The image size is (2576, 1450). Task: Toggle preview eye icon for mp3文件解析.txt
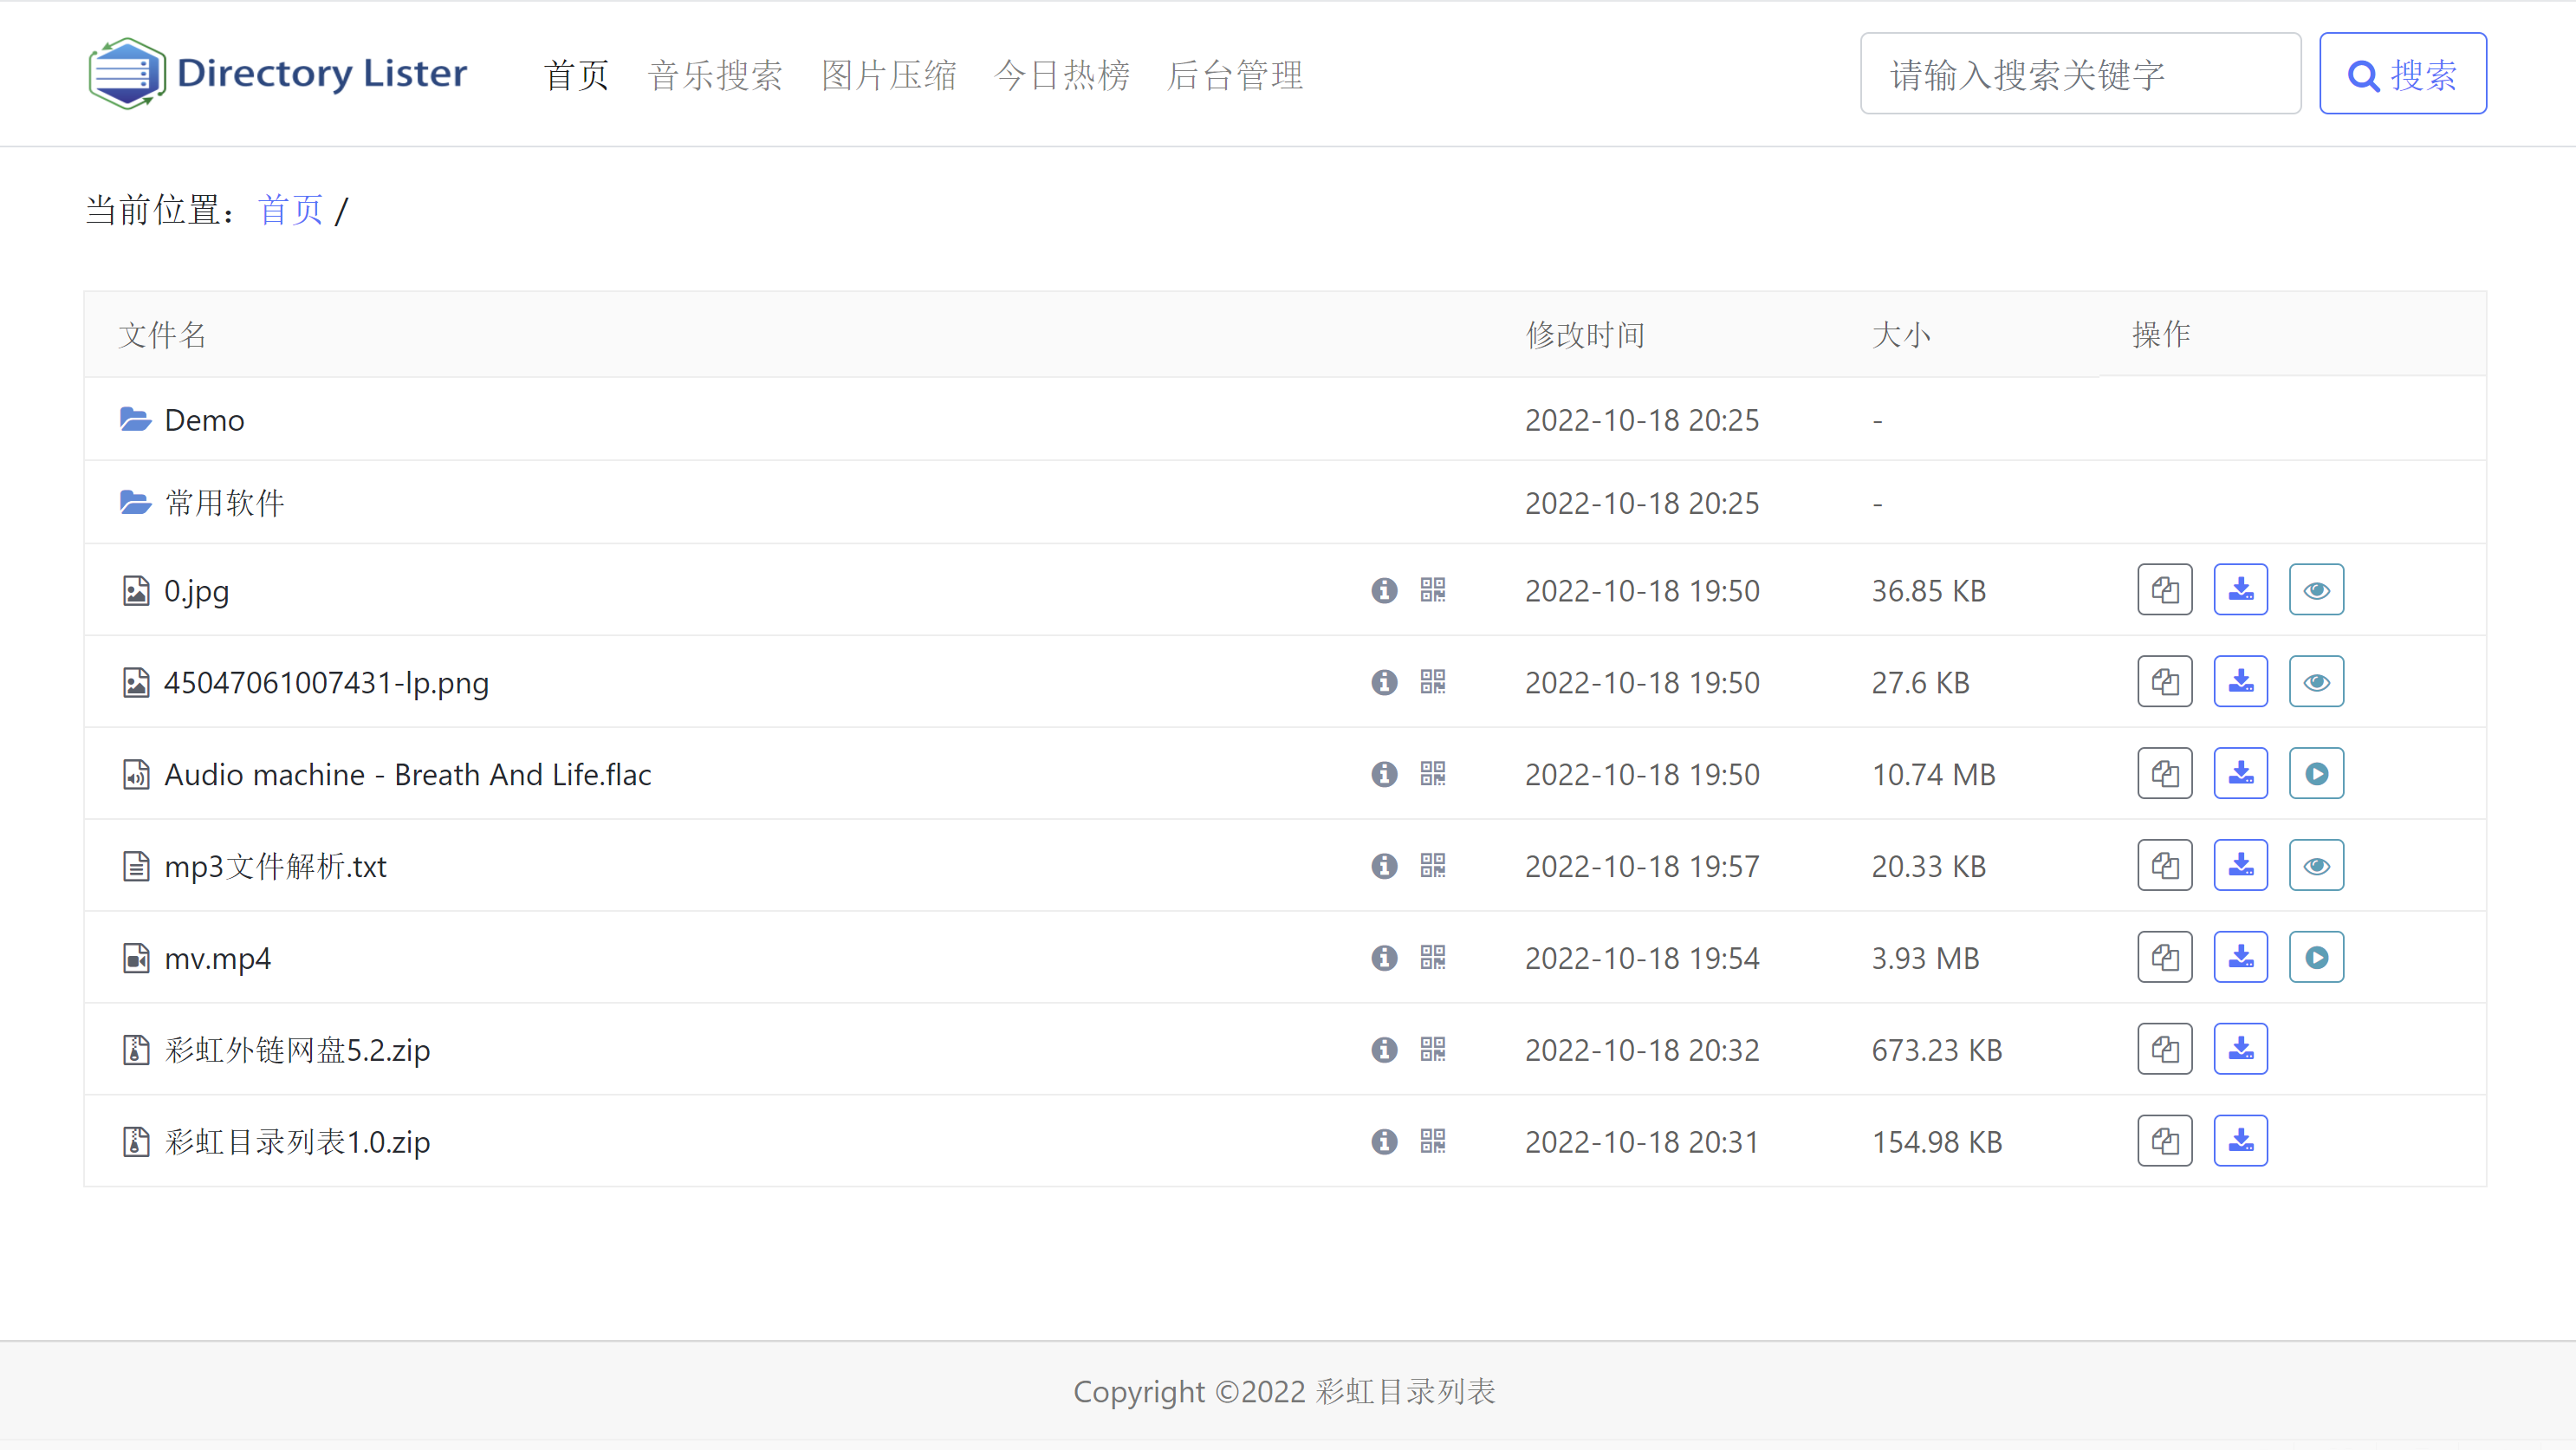2316,866
